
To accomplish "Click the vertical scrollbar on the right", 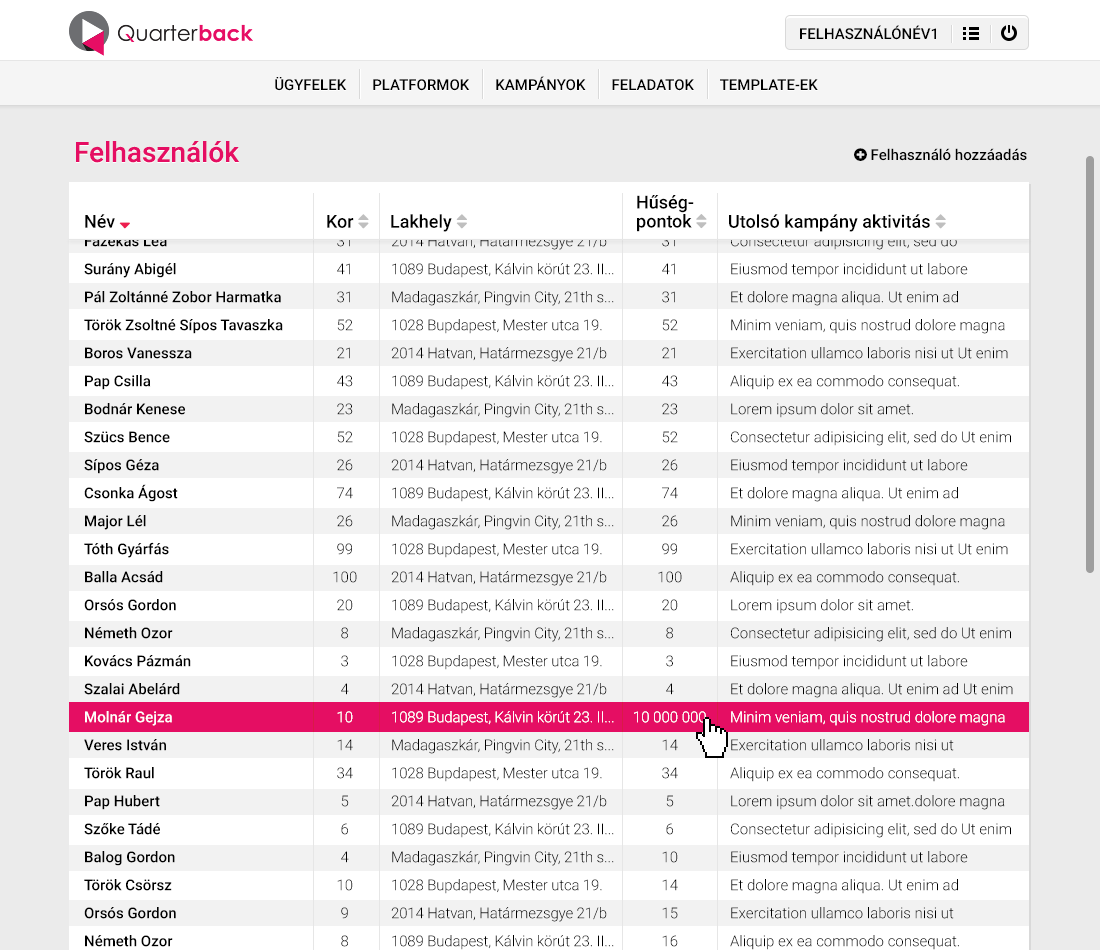I will [1089, 364].
